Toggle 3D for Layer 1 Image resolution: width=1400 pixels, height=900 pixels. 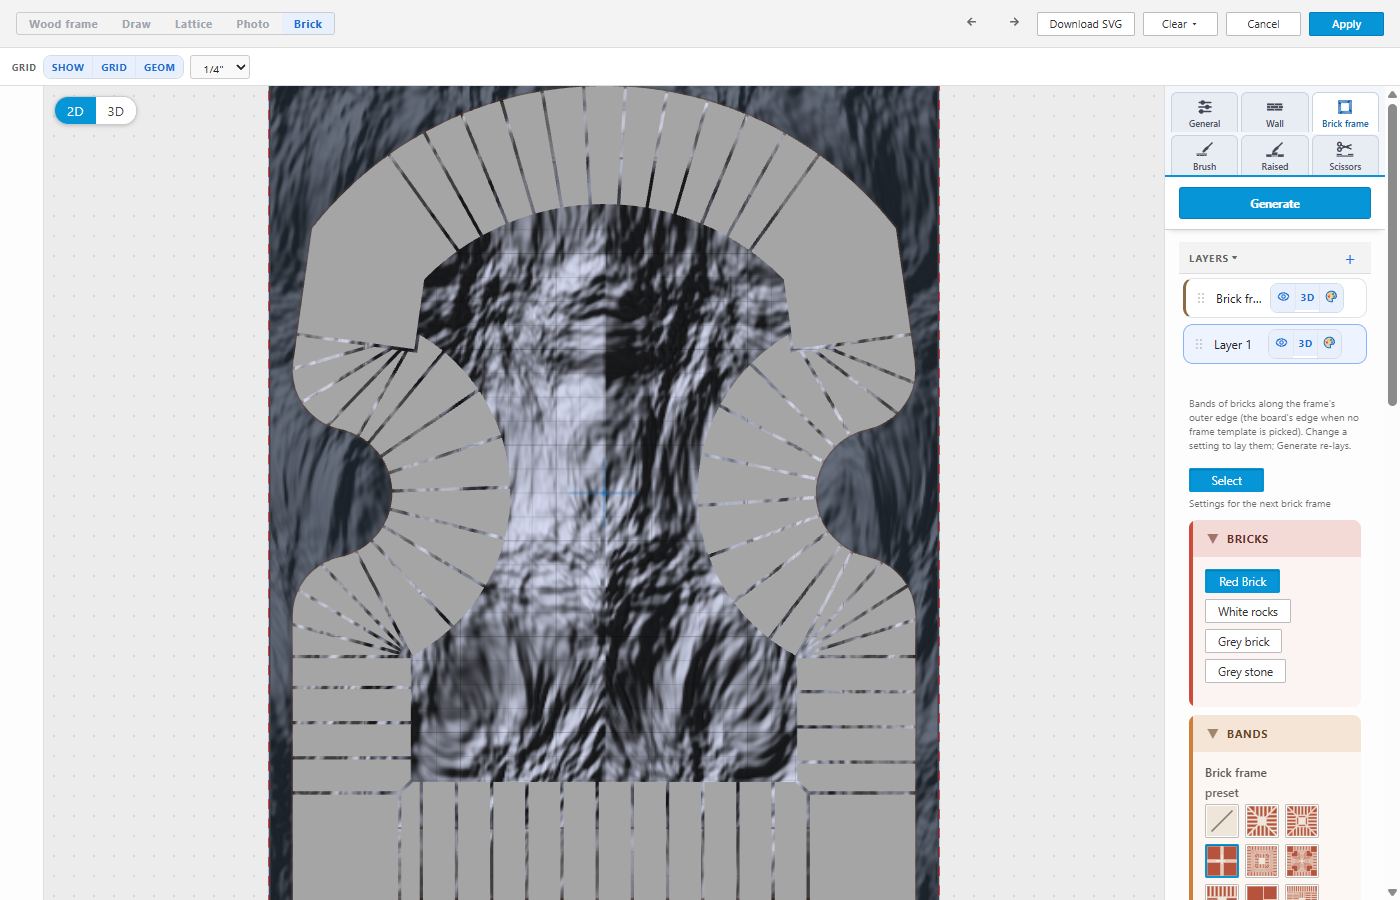click(1305, 343)
